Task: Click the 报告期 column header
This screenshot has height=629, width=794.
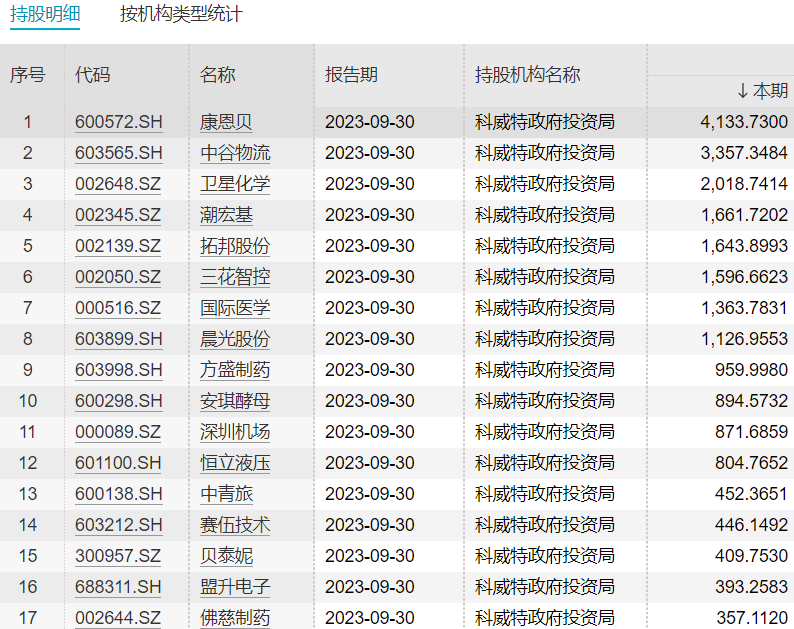Action: pyautogui.click(x=351, y=75)
